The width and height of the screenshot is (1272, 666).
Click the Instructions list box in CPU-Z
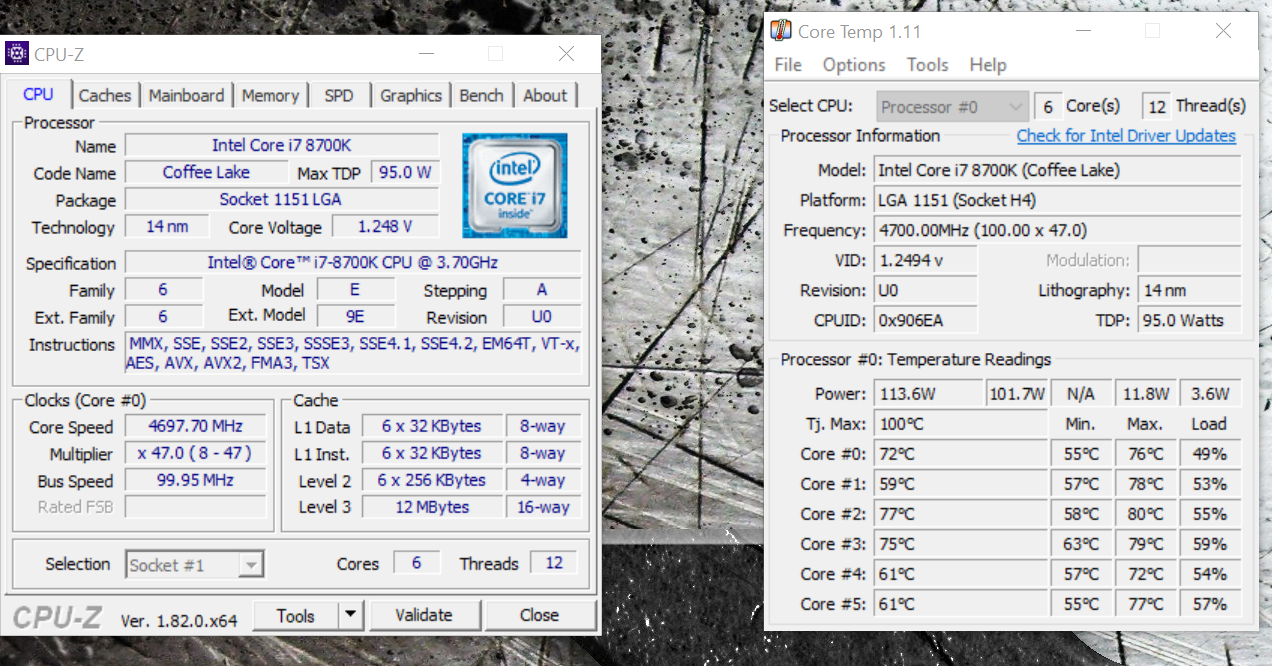[353, 354]
